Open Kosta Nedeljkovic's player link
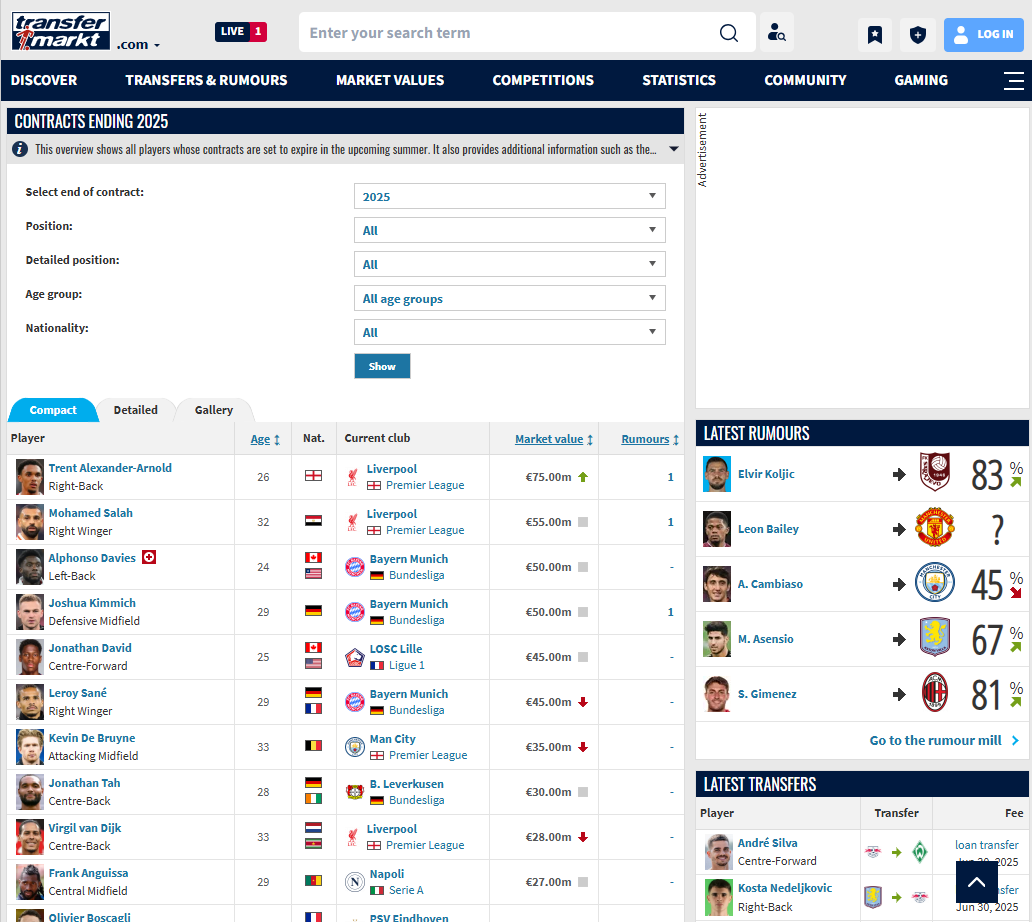The height and width of the screenshot is (922, 1032). 785,888
